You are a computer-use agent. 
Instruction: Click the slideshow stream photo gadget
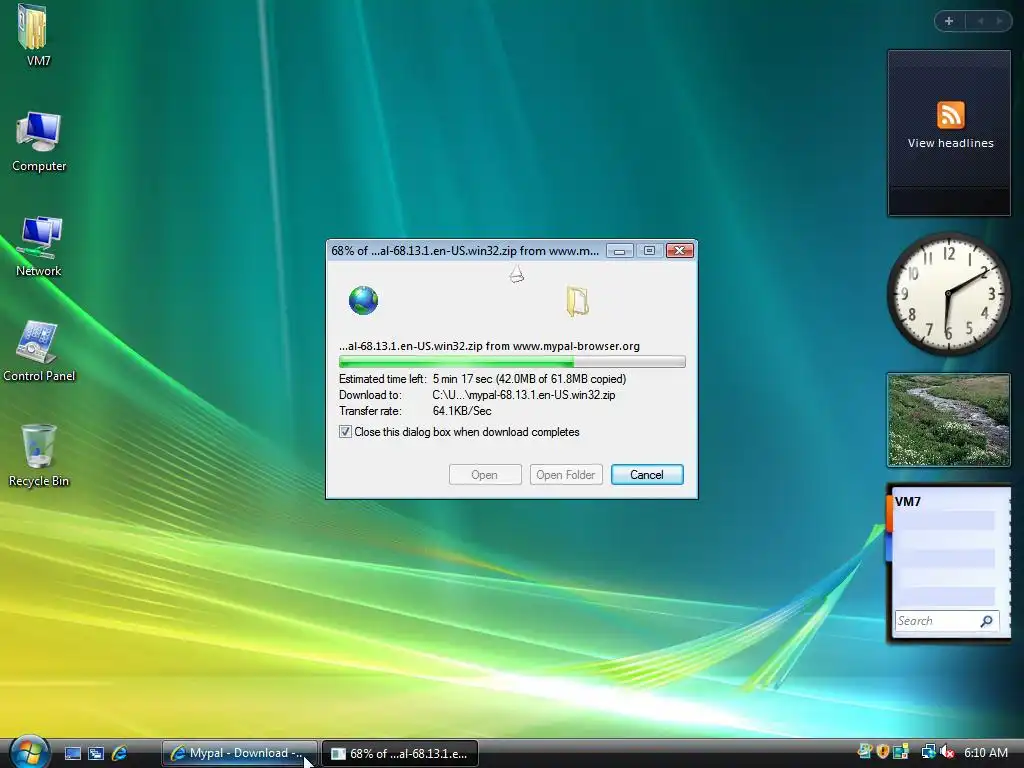coord(948,421)
